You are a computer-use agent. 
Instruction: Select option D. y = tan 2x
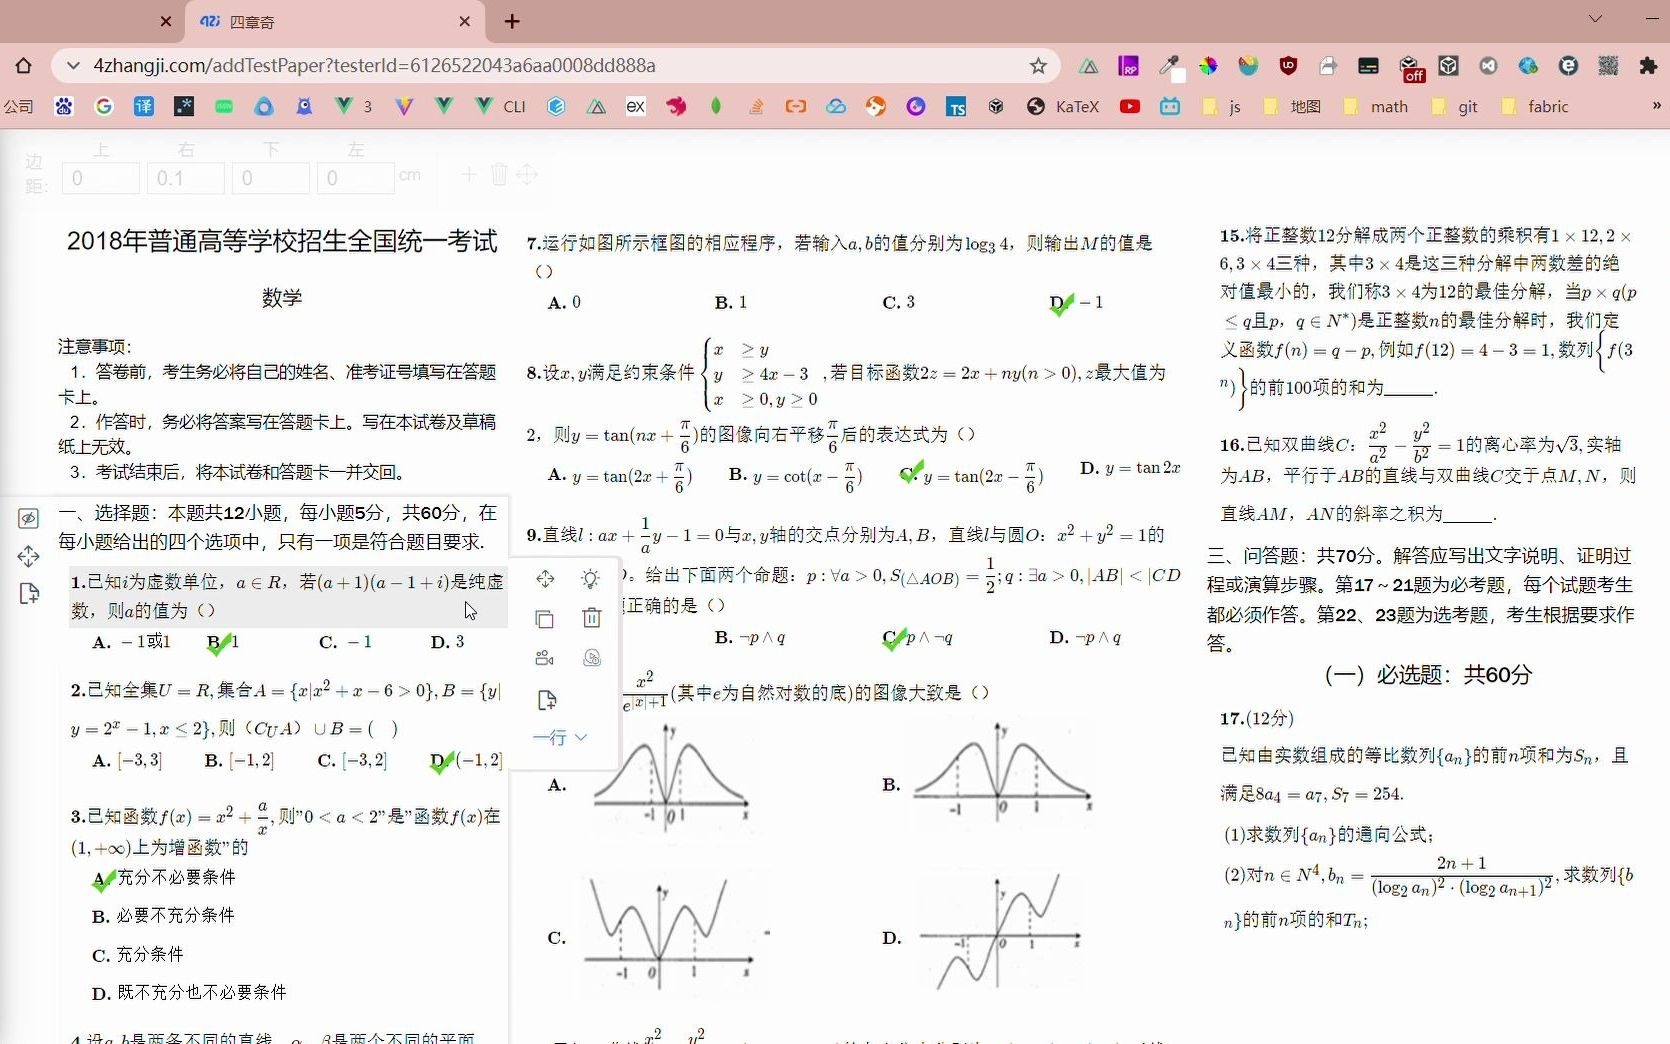[1130, 468]
